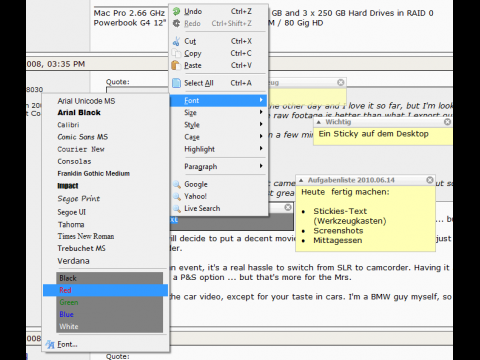The height and width of the screenshot is (360, 480).
Task: Search selection with Google entry
Action: tap(219, 184)
